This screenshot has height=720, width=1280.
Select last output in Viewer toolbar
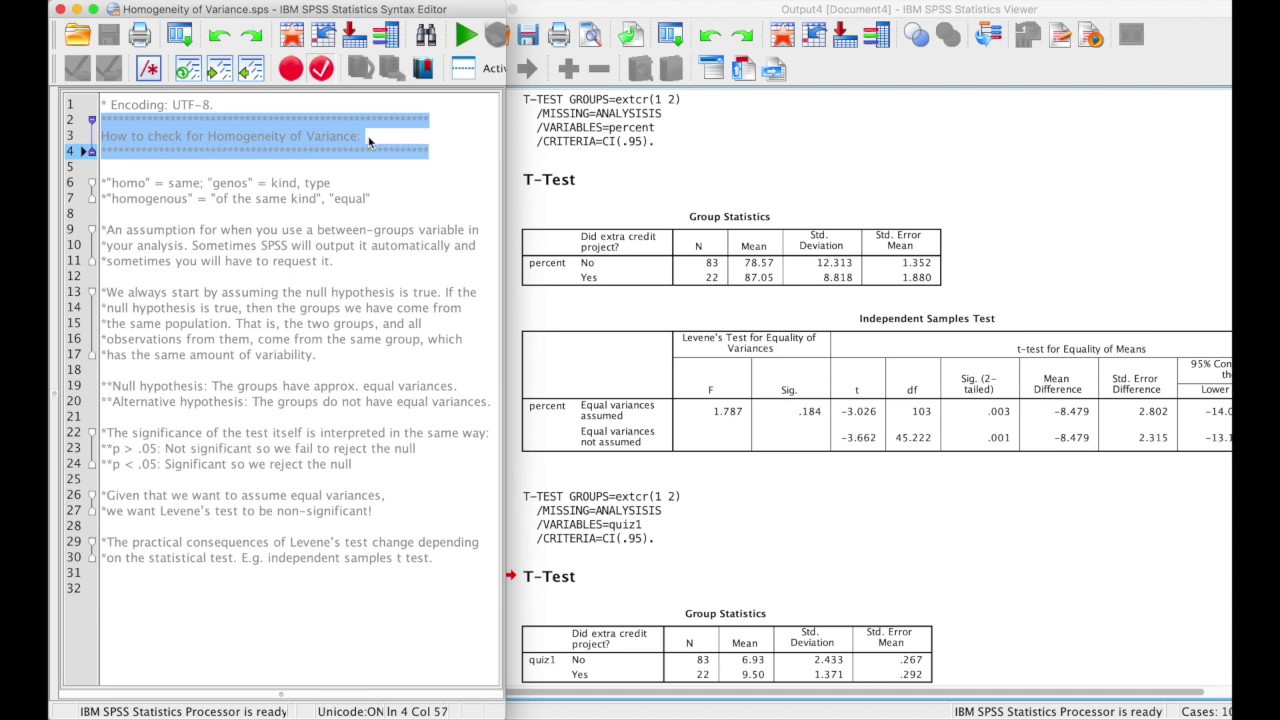[989, 36]
